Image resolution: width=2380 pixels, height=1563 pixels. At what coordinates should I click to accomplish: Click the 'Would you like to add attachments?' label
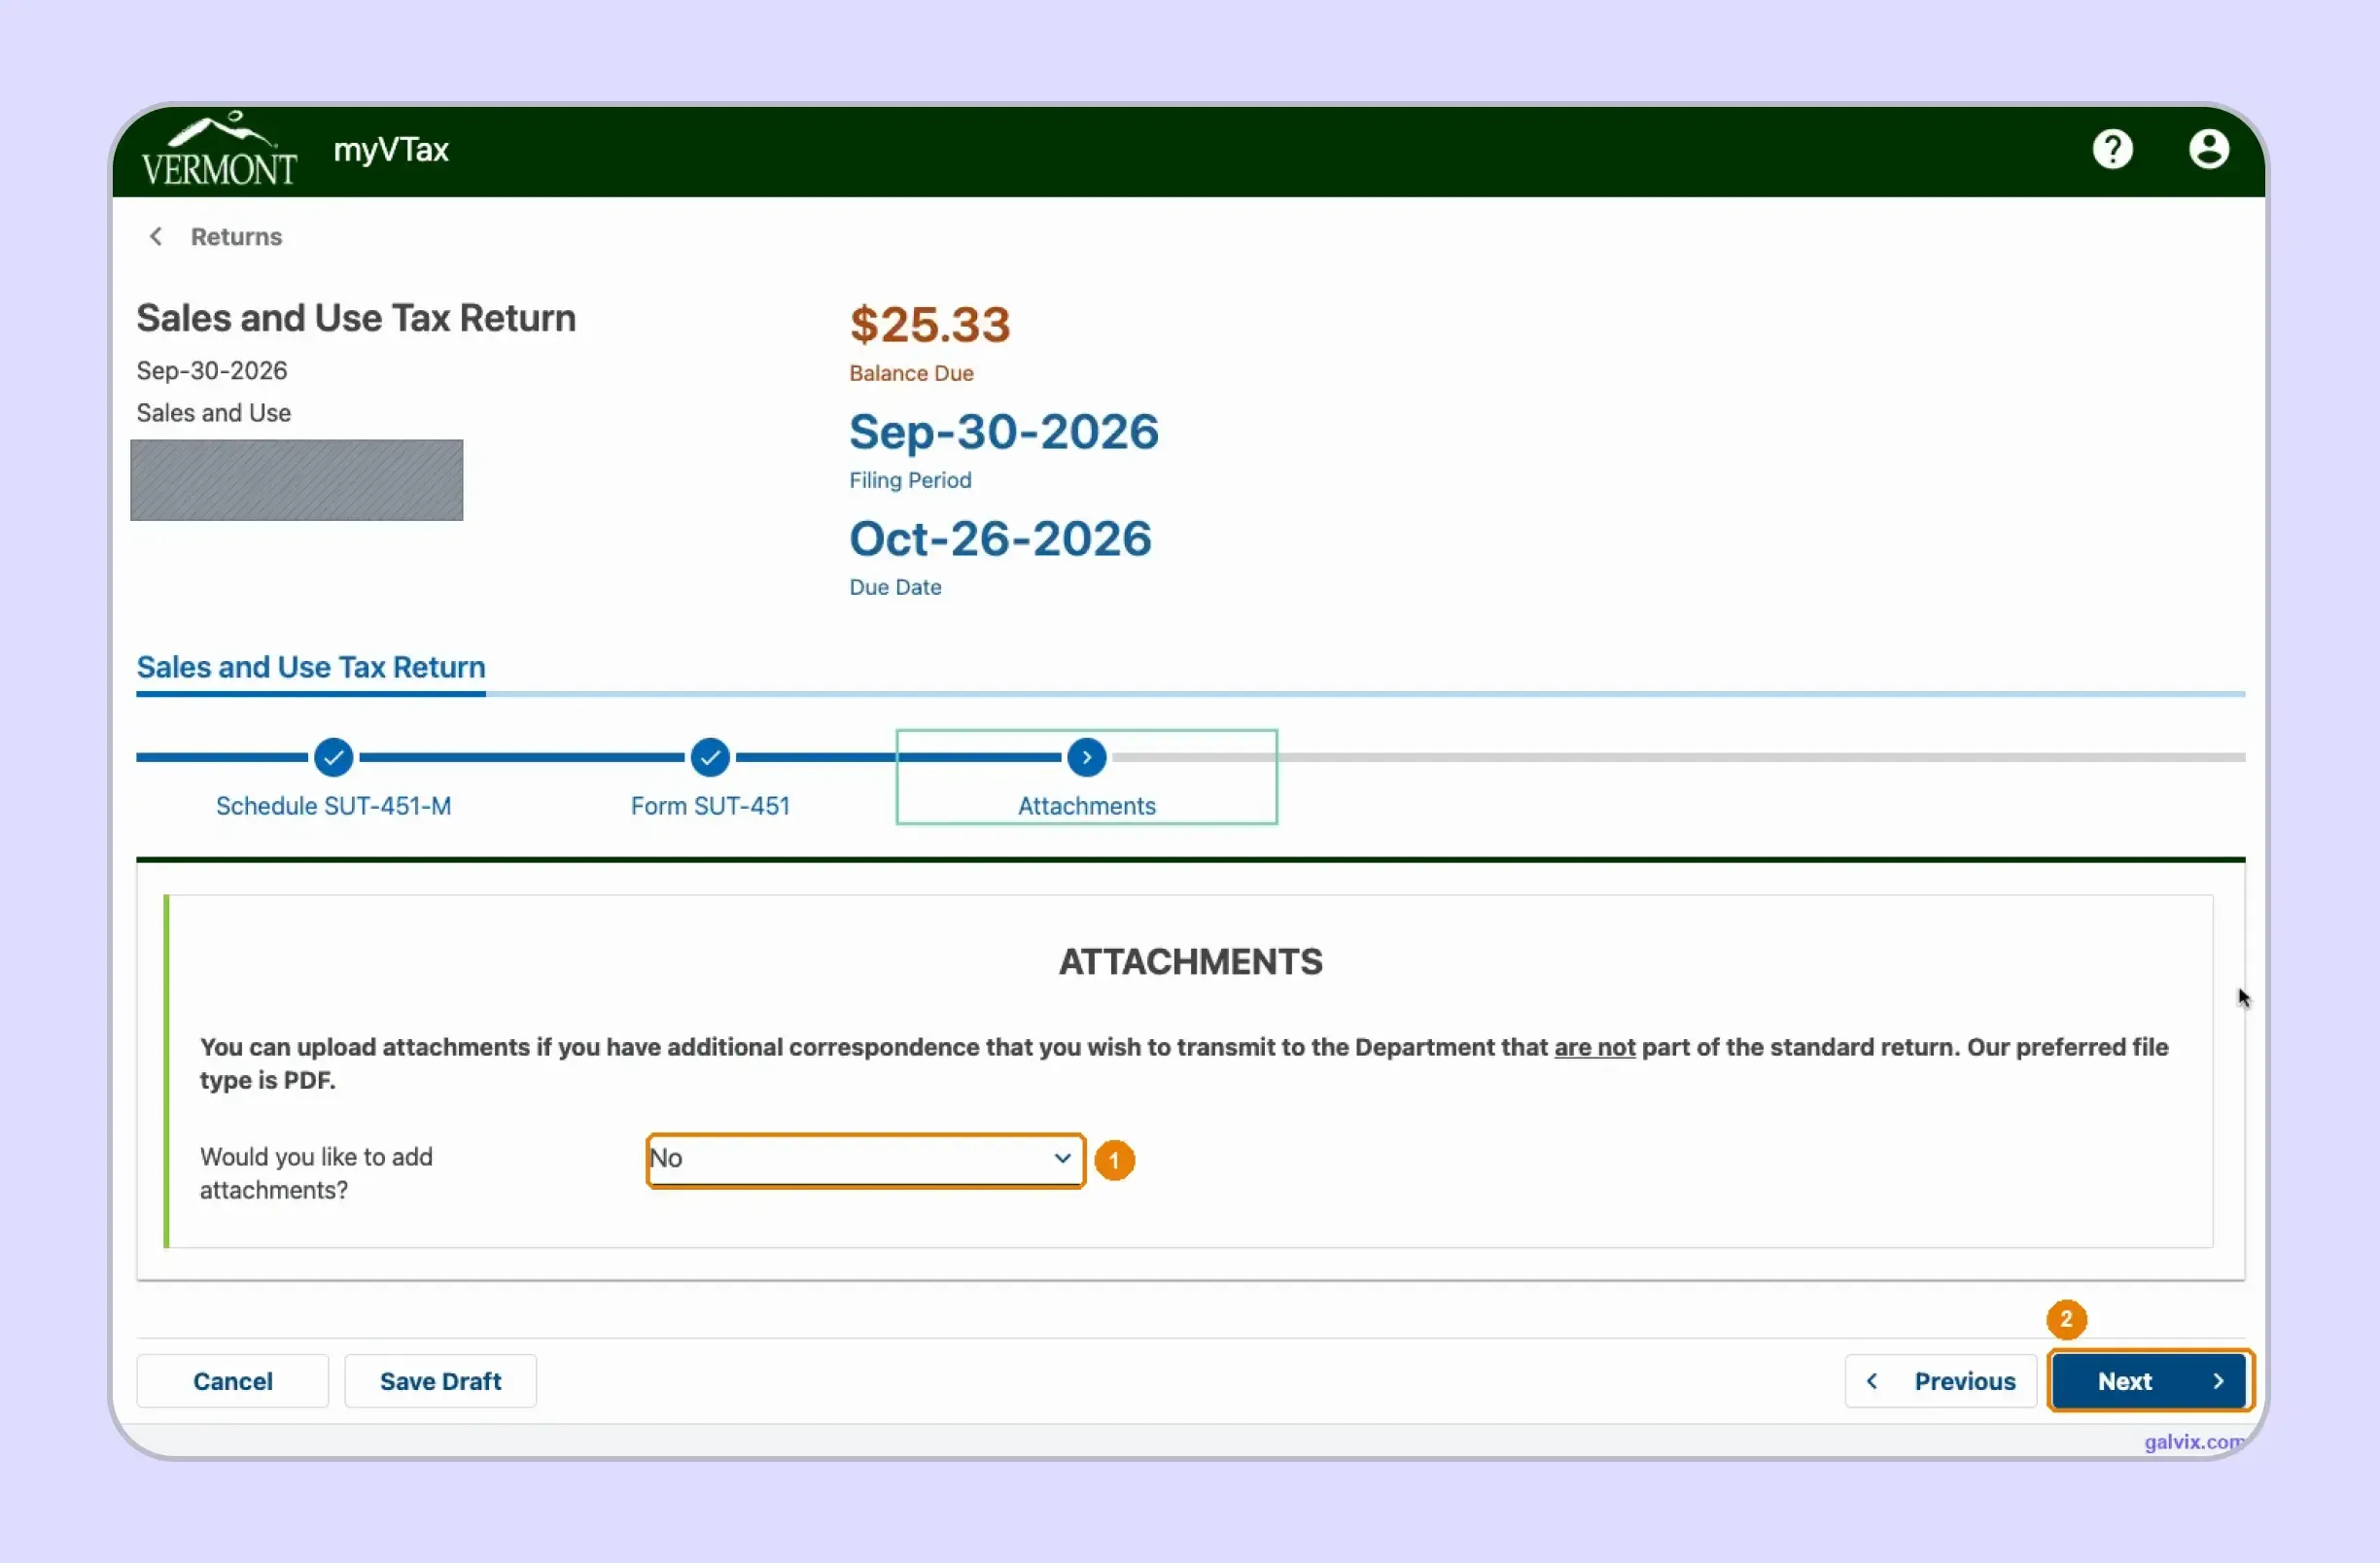[316, 1173]
